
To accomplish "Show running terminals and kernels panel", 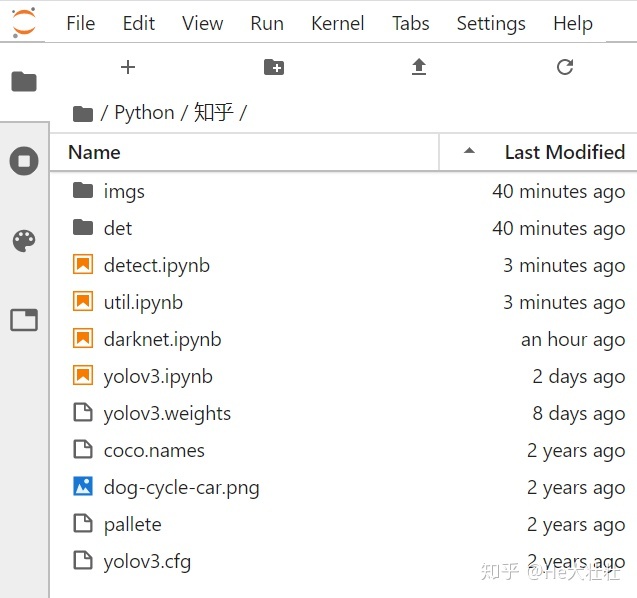I will (x=24, y=161).
